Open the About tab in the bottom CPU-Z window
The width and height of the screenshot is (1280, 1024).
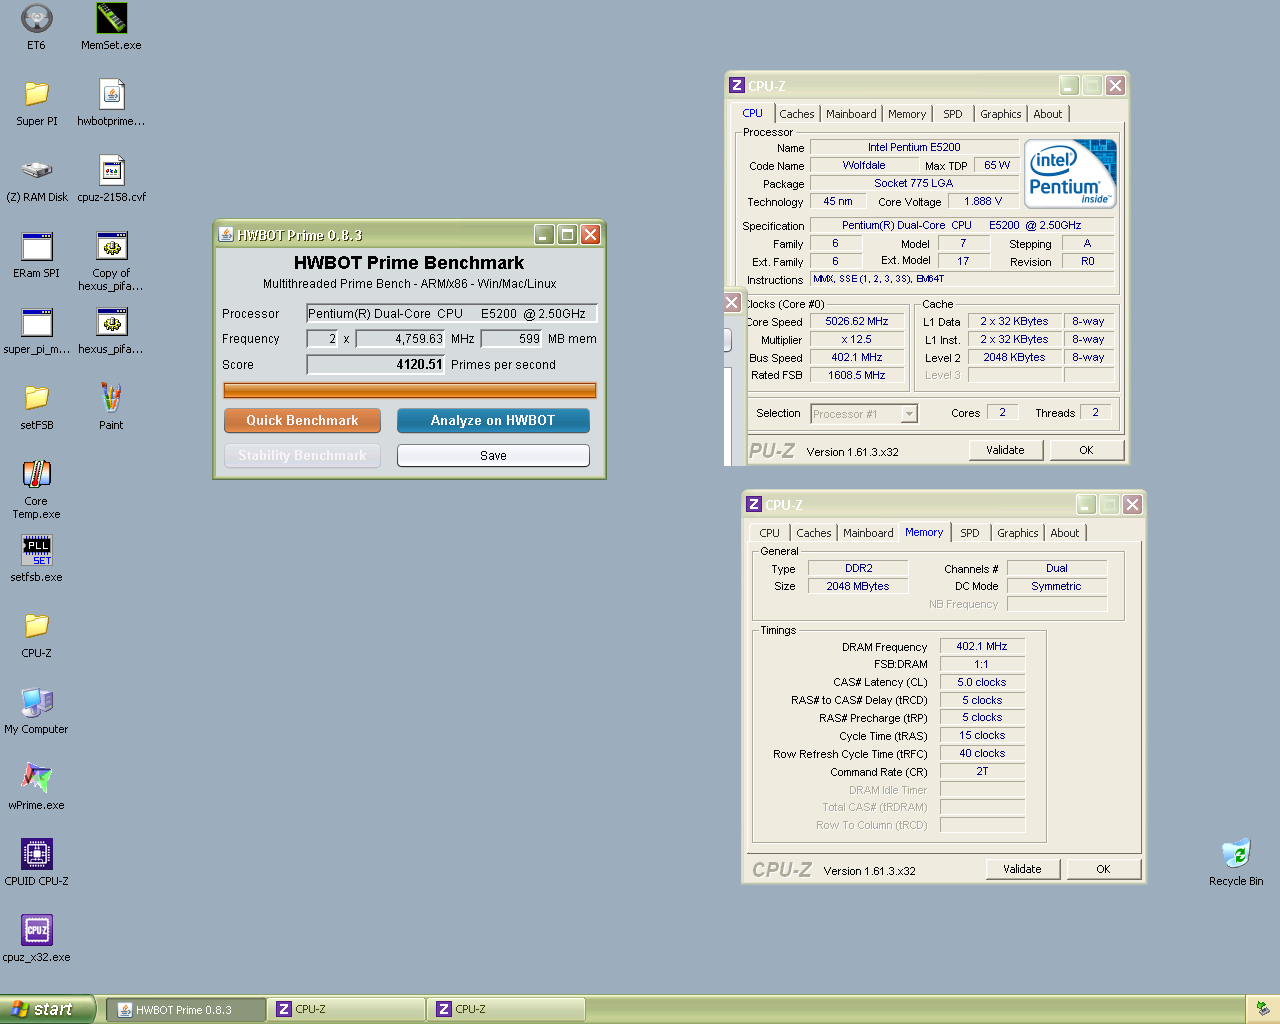[1065, 533]
